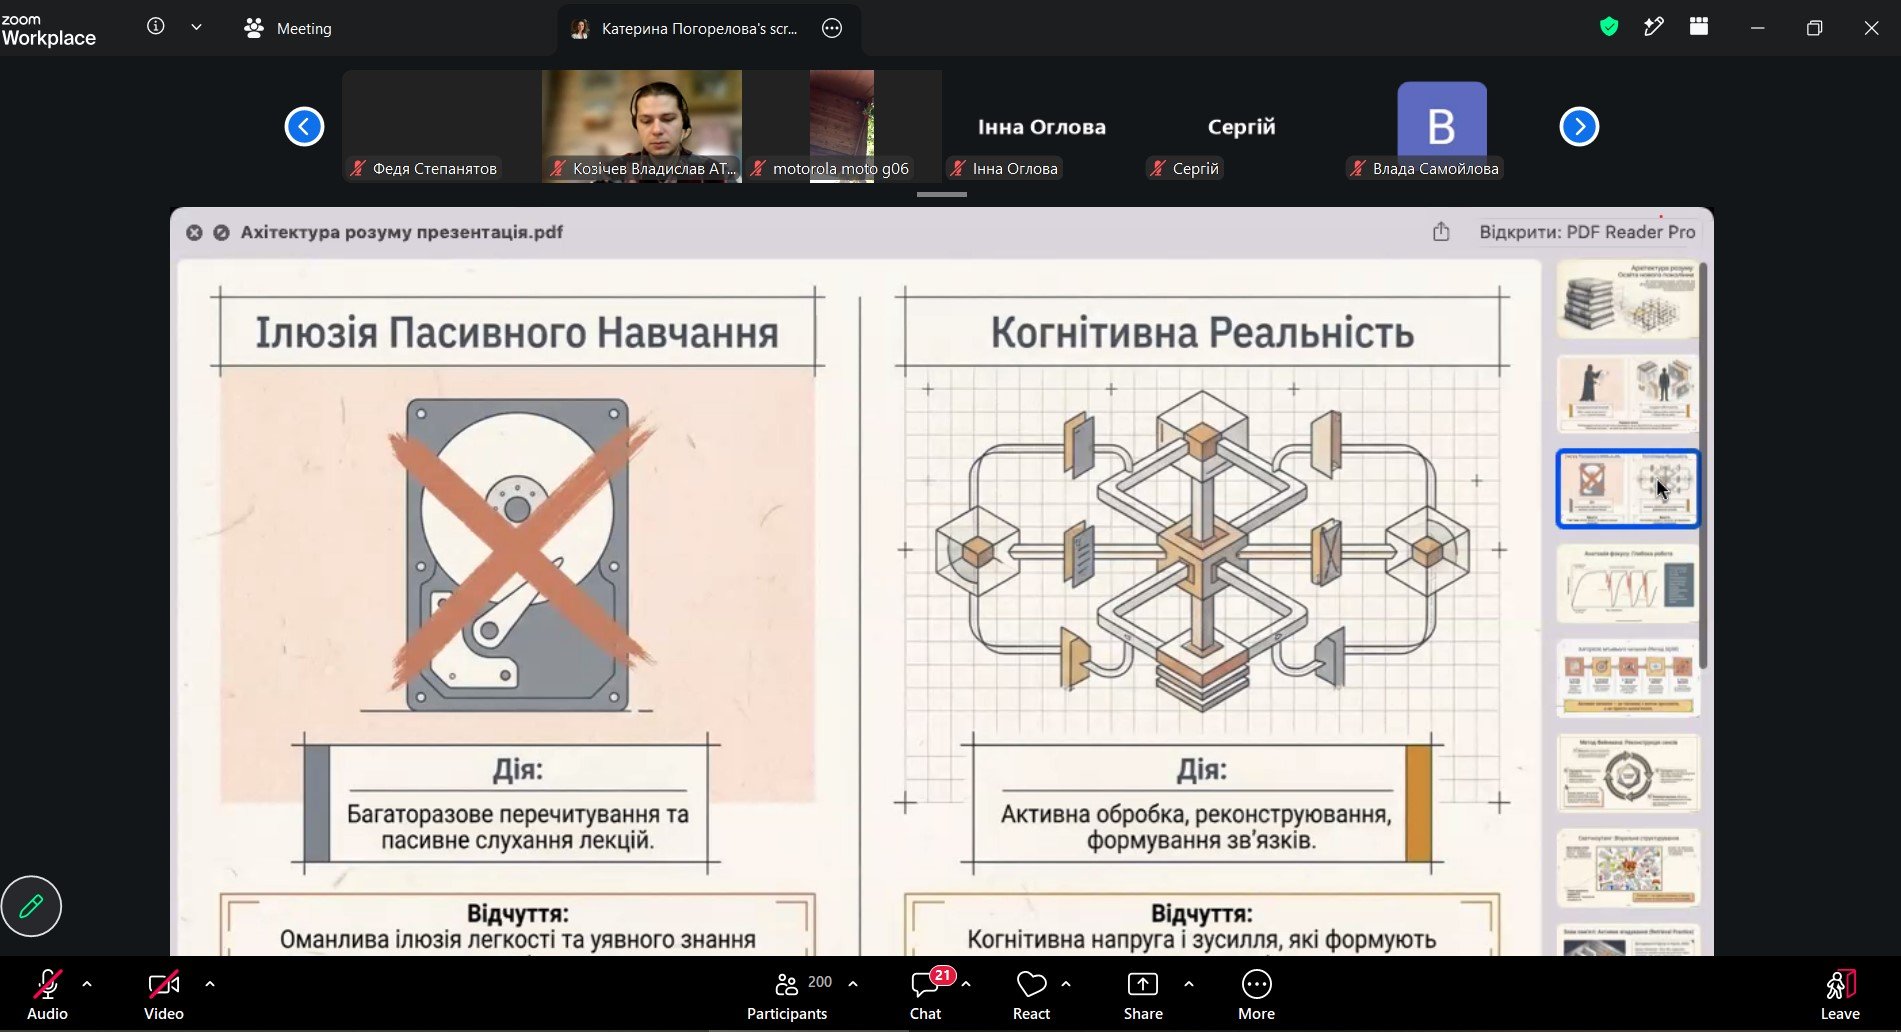This screenshot has height=1032, width=1901.
Task: Change the view layout grid icon
Action: pos(1699,27)
